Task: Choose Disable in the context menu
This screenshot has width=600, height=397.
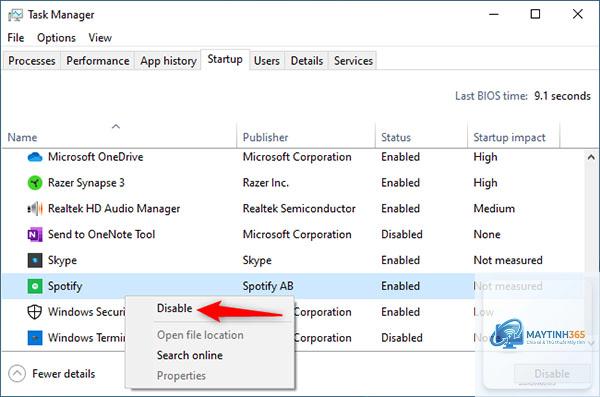Action: click(x=174, y=308)
